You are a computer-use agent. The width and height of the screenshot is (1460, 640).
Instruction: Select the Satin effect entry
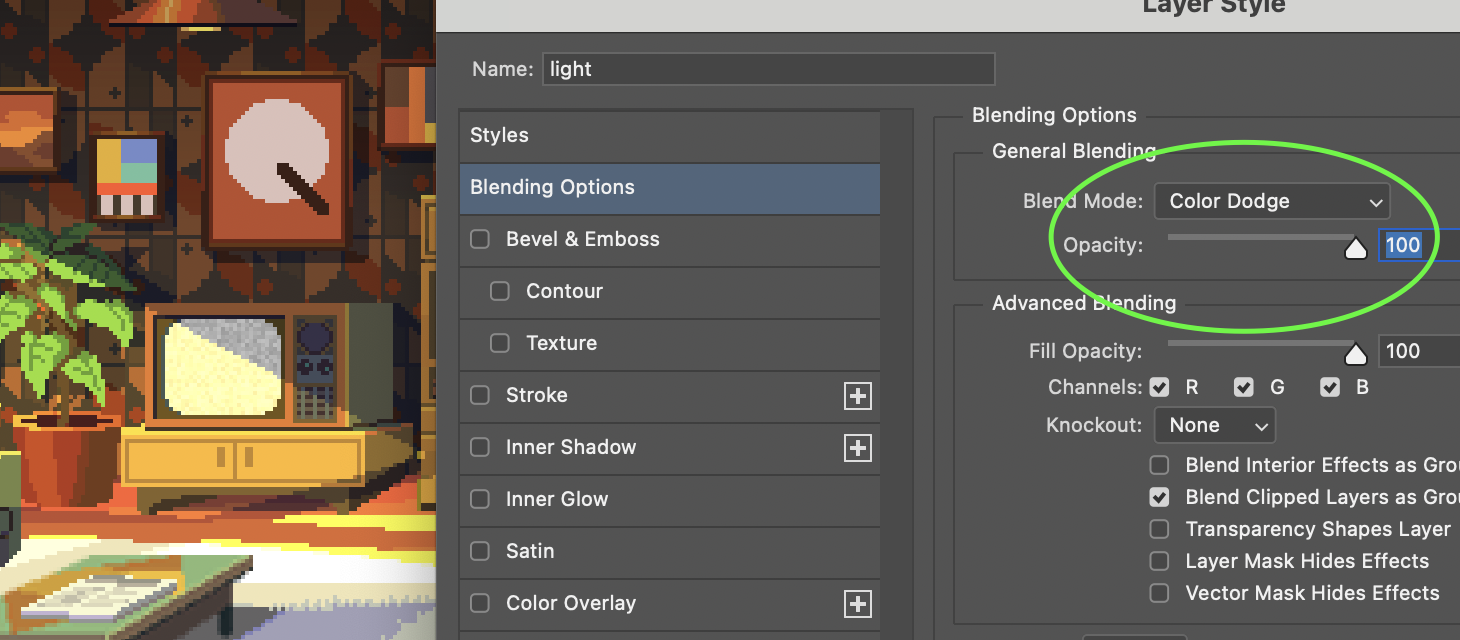pyautogui.click(x=530, y=551)
